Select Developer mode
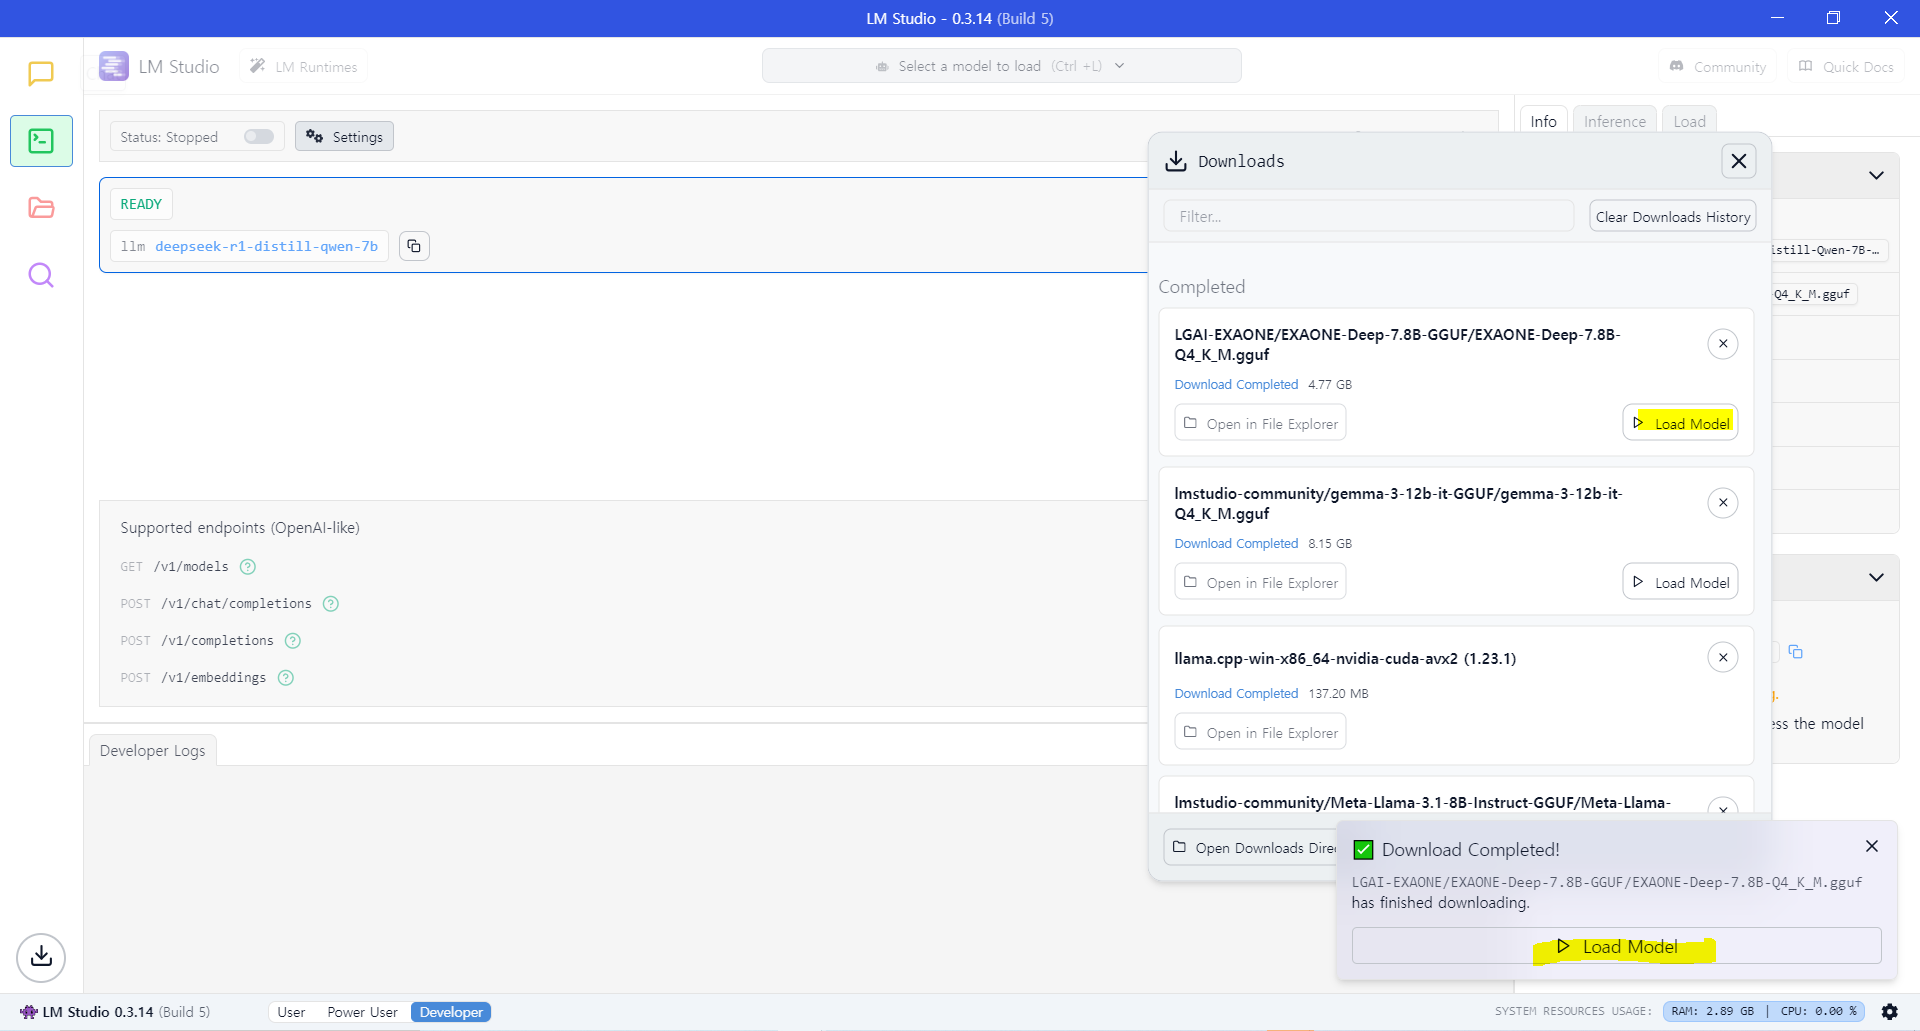 [x=451, y=1012]
